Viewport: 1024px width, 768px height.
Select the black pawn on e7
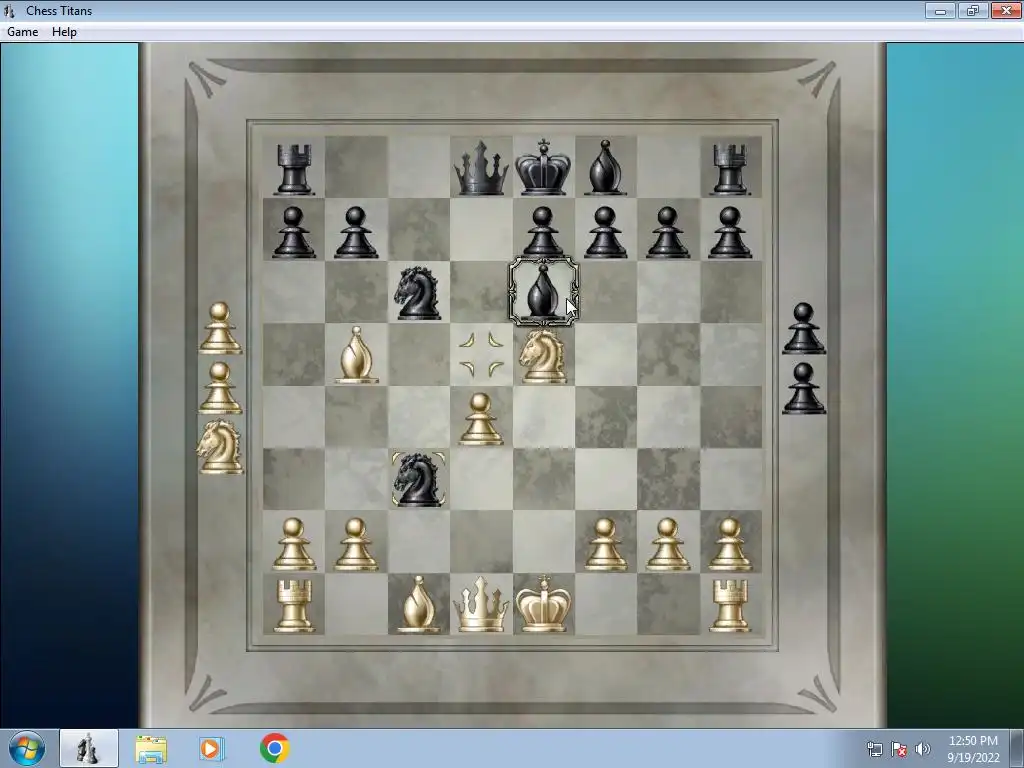(543, 231)
